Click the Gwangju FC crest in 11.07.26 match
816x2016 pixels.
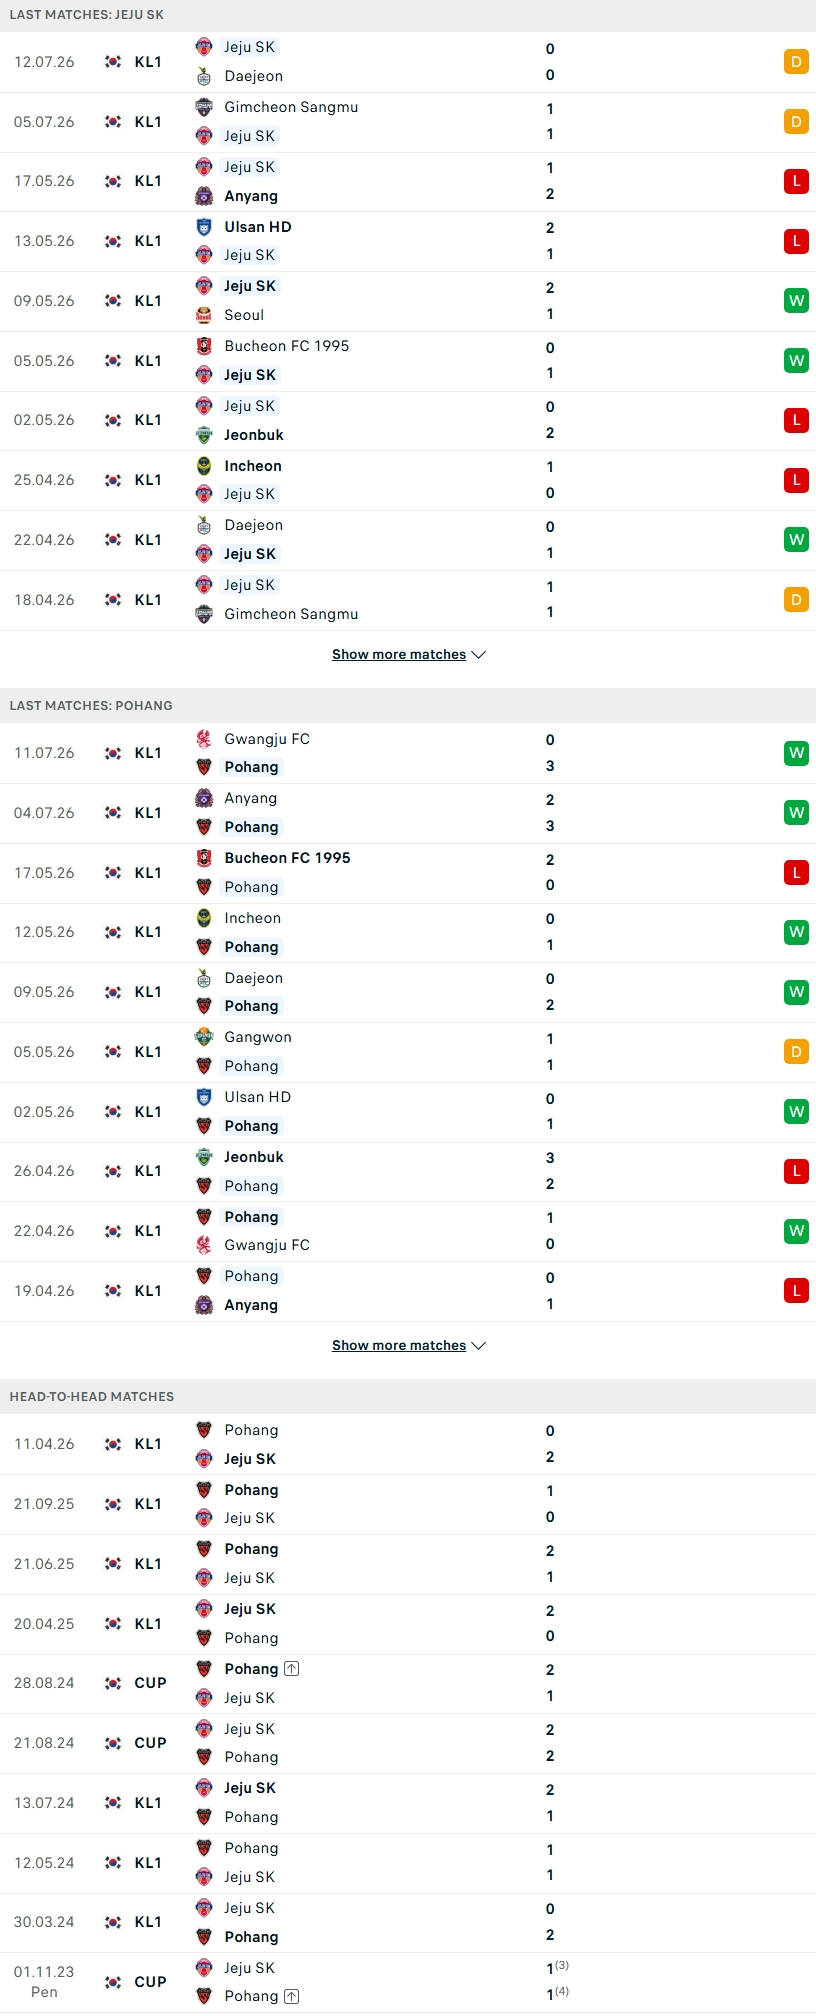point(204,739)
